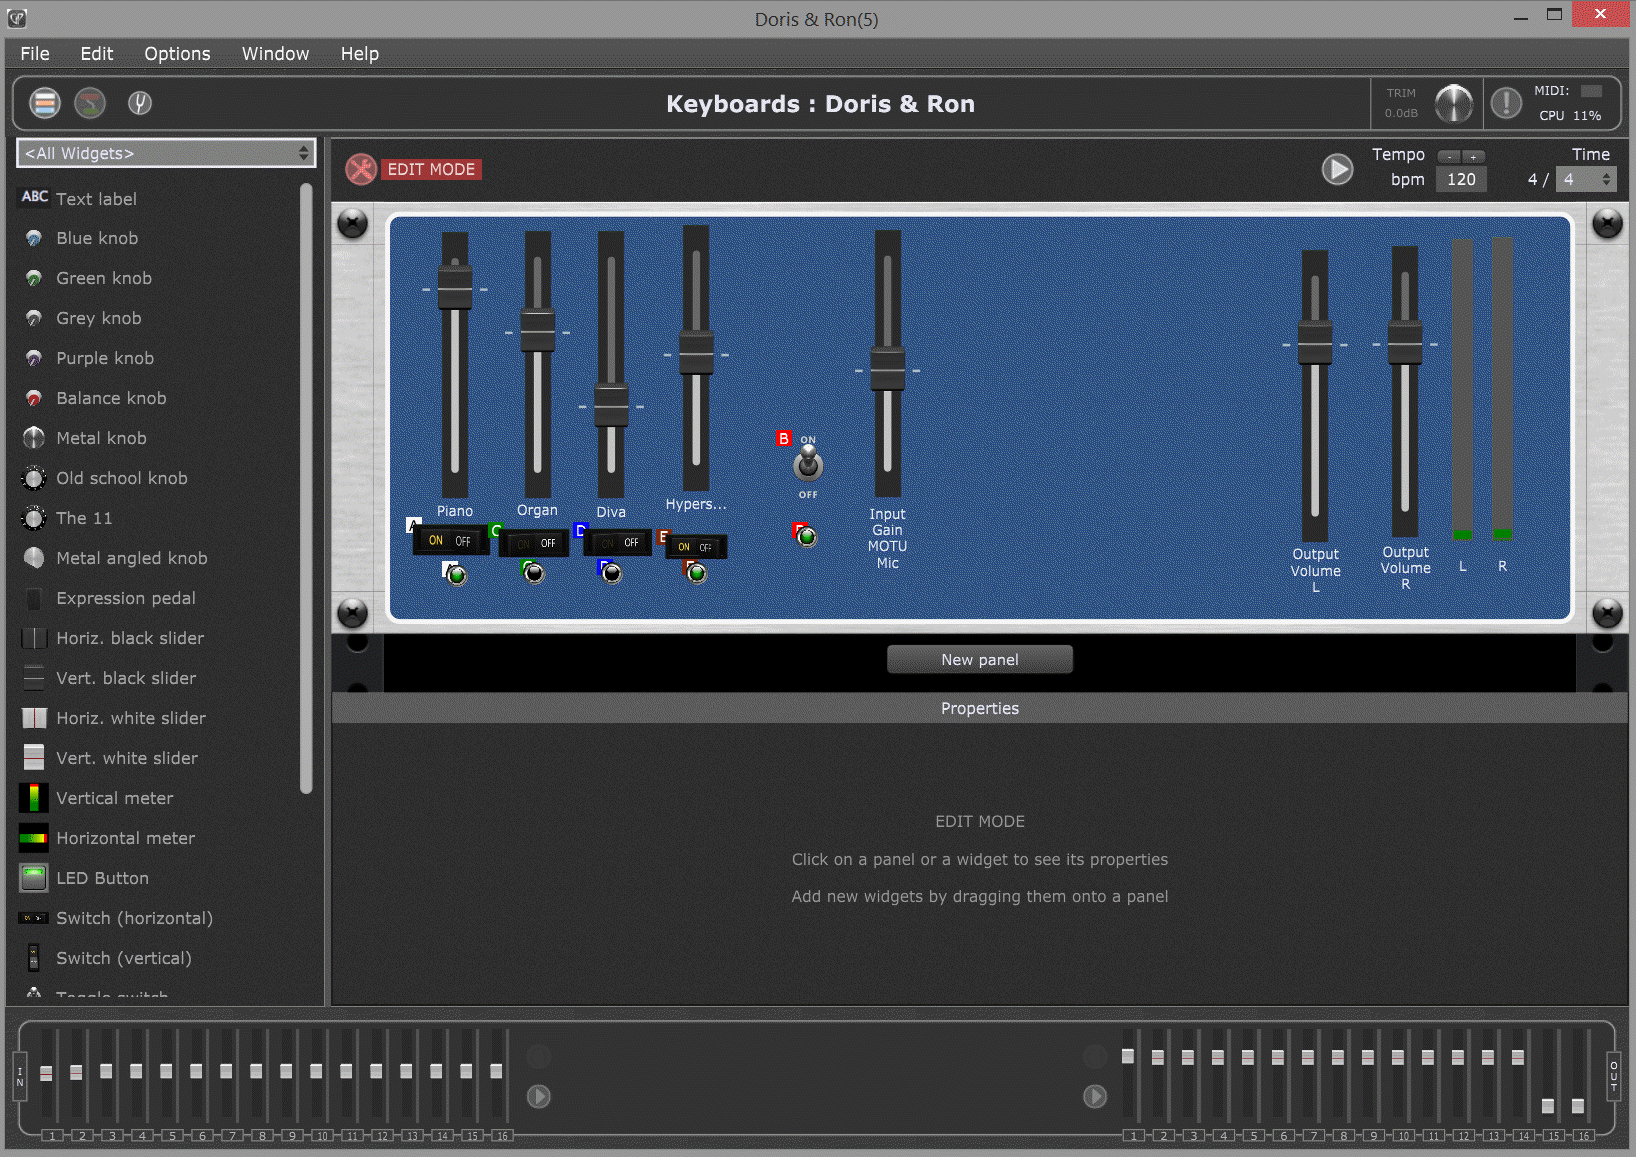Select the Old school knob widget
The image size is (1636, 1157).
pyautogui.click(x=122, y=478)
